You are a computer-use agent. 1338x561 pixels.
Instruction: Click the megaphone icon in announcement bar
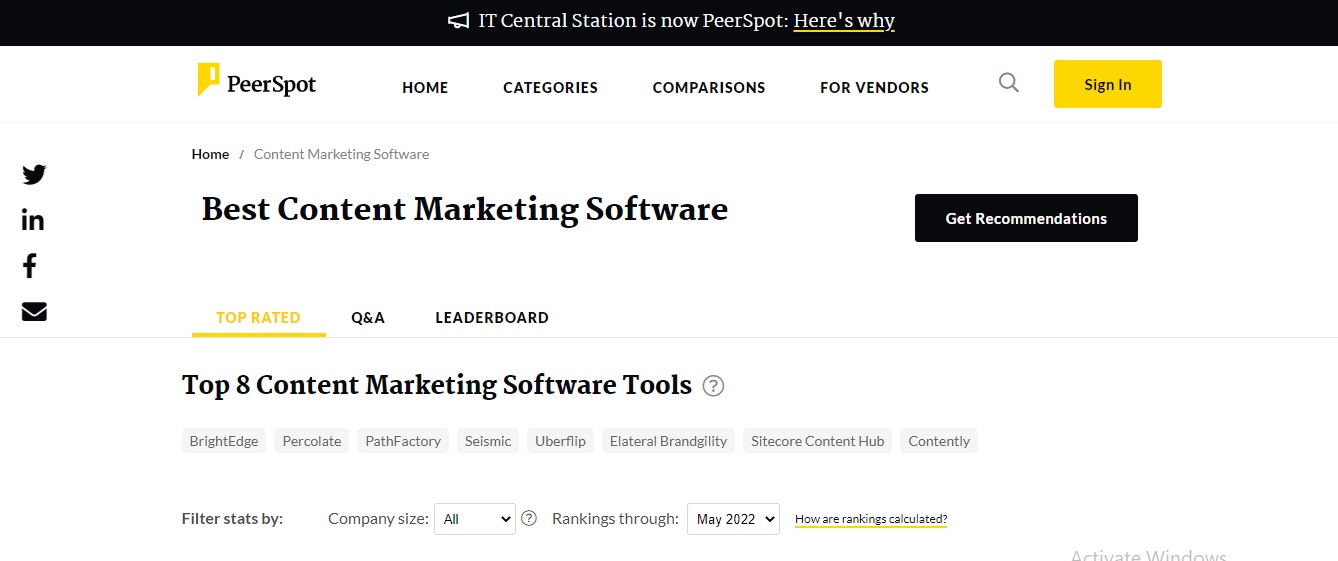tap(458, 21)
